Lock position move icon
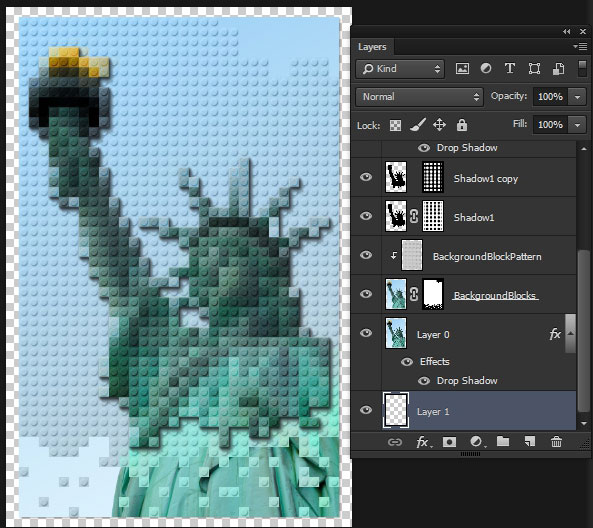The width and height of the screenshot is (593, 528). [439, 125]
